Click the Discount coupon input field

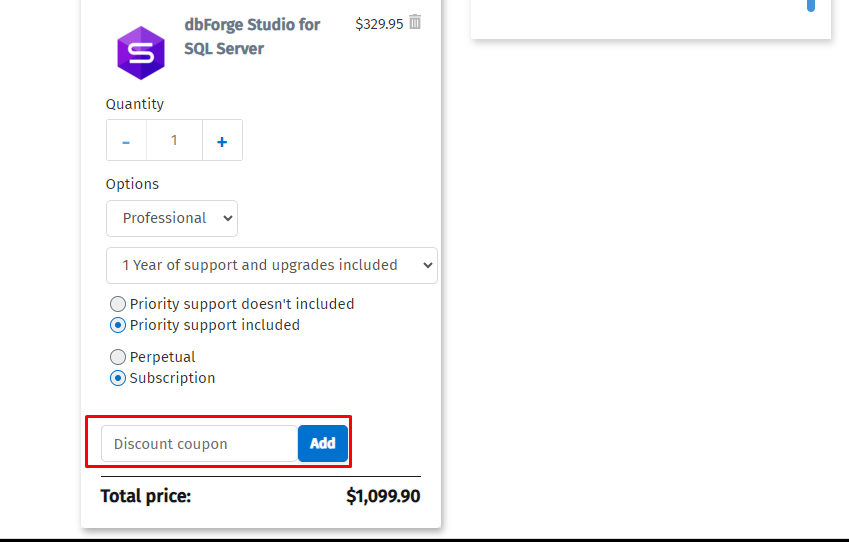[x=199, y=443]
